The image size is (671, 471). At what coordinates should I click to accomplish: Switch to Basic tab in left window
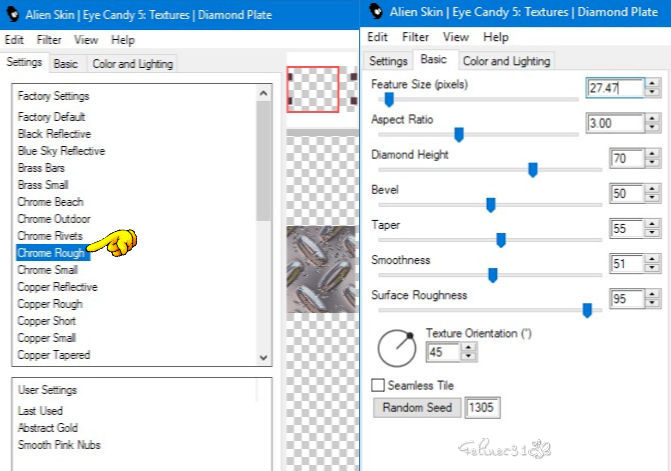[x=65, y=64]
